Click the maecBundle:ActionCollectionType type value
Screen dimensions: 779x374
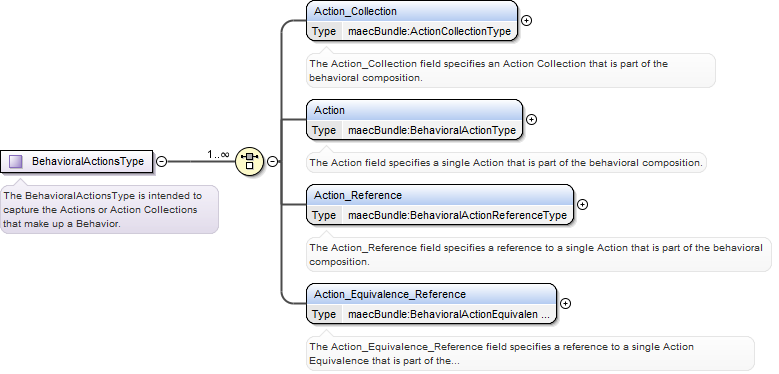point(429,31)
